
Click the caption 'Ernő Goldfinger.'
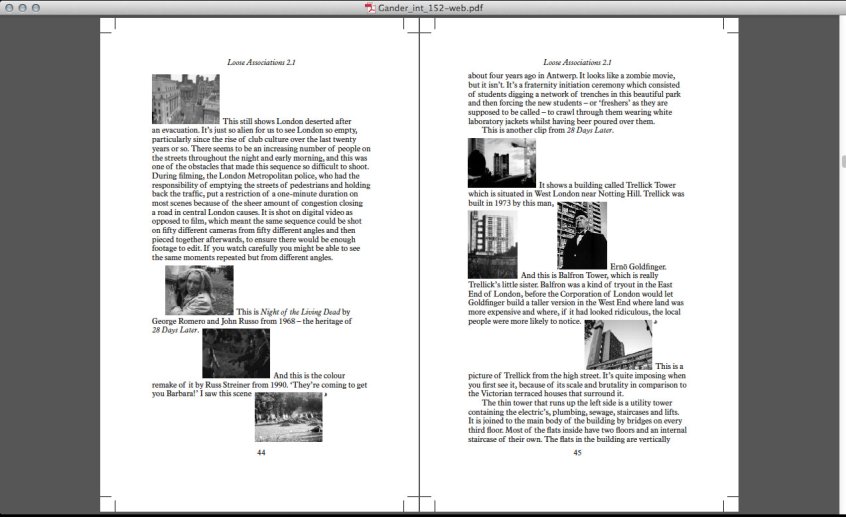click(638, 267)
